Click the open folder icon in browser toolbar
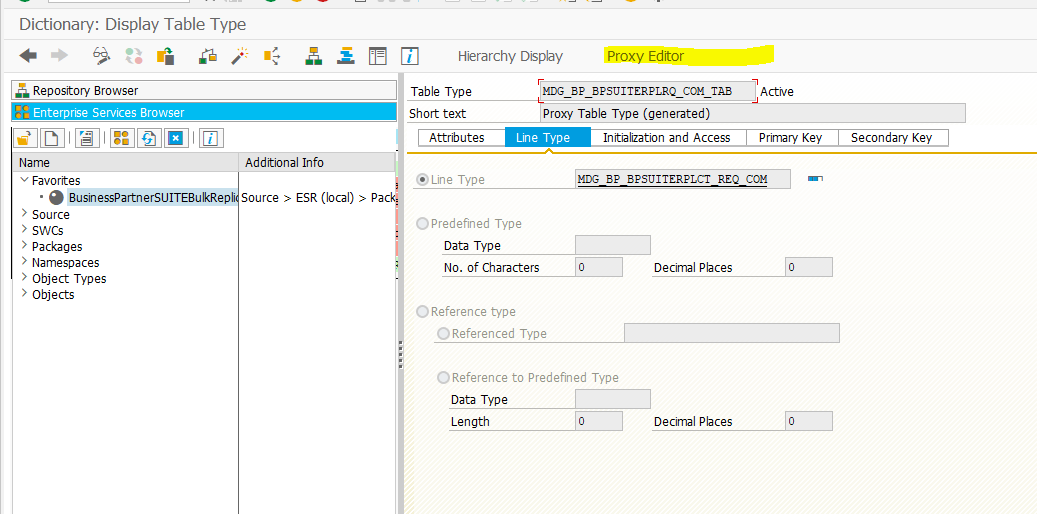 (x=24, y=138)
